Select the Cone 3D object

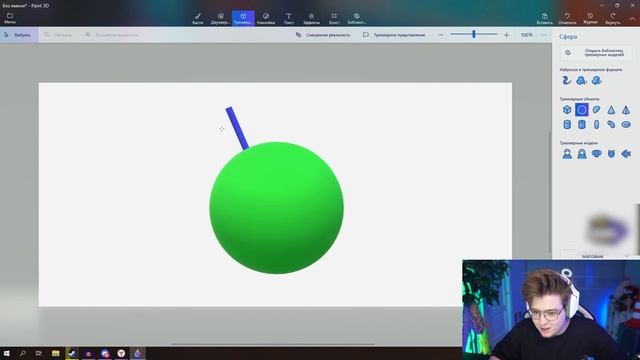[611, 109]
